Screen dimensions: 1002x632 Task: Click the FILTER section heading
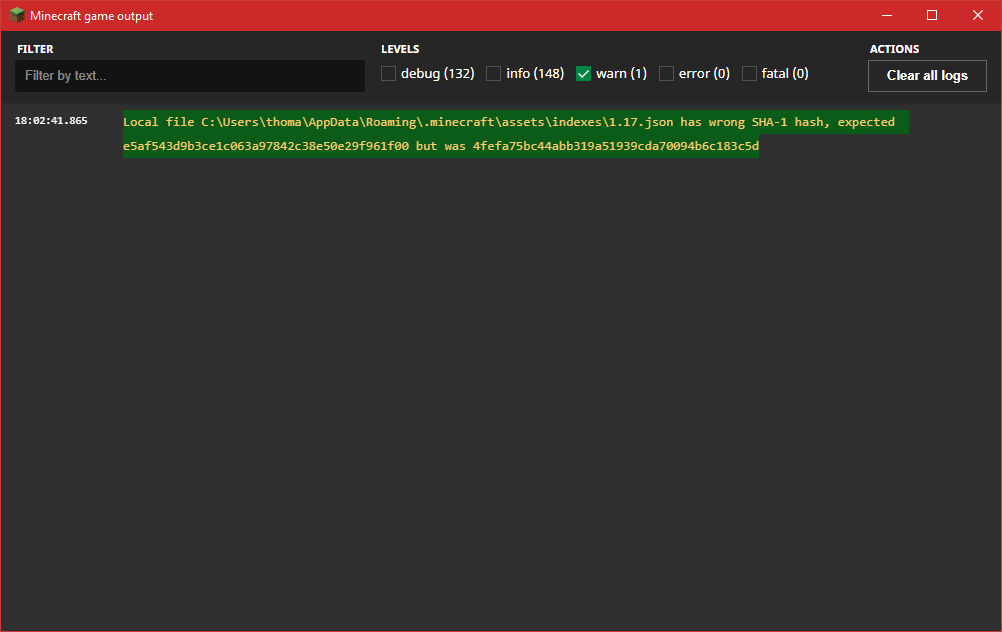pyautogui.click(x=35, y=49)
